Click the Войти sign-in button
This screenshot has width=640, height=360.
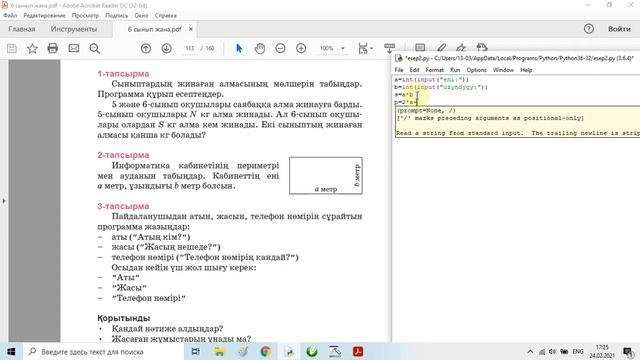(x=619, y=29)
